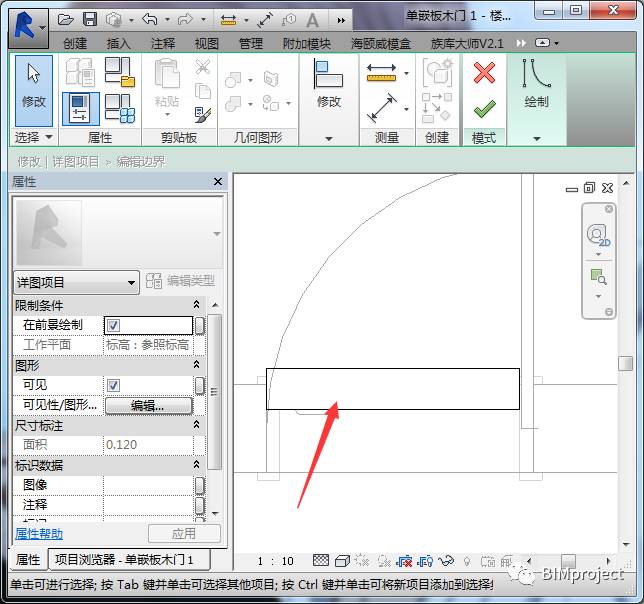This screenshot has height=604, width=644.
Task: Click the 2D steering wheel navigation icon
Action: (x=598, y=236)
